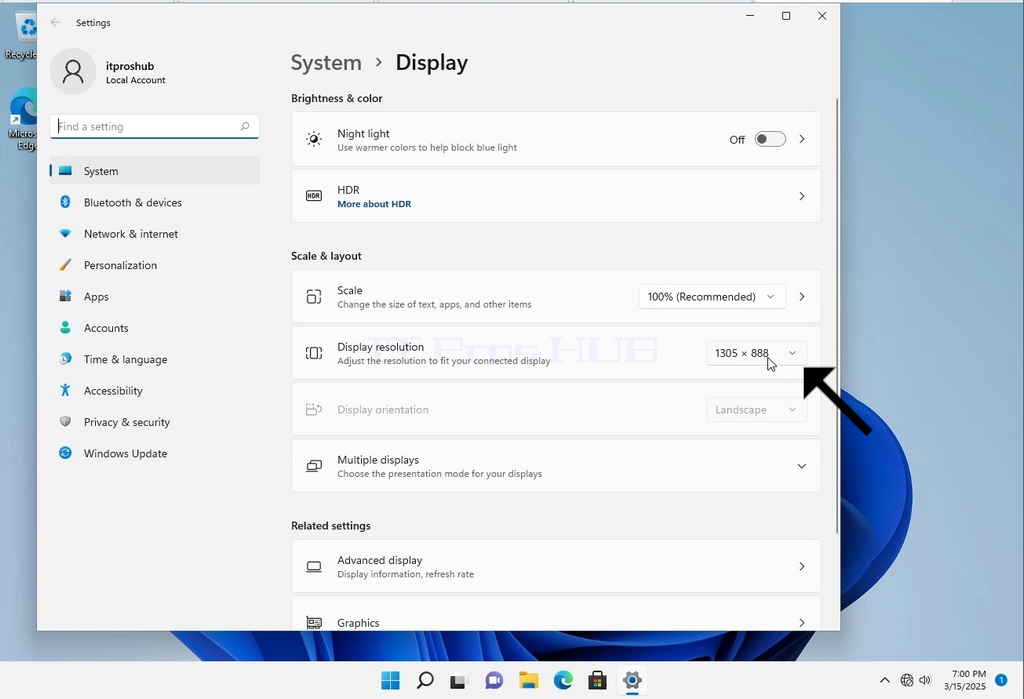
Task: Click the Multiple displays title text
Action: (378, 460)
